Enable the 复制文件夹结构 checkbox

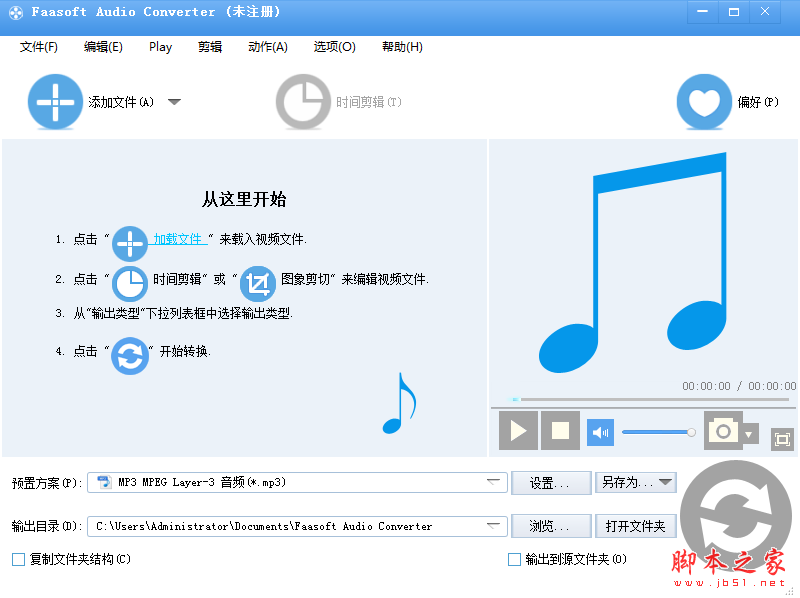click(x=17, y=559)
